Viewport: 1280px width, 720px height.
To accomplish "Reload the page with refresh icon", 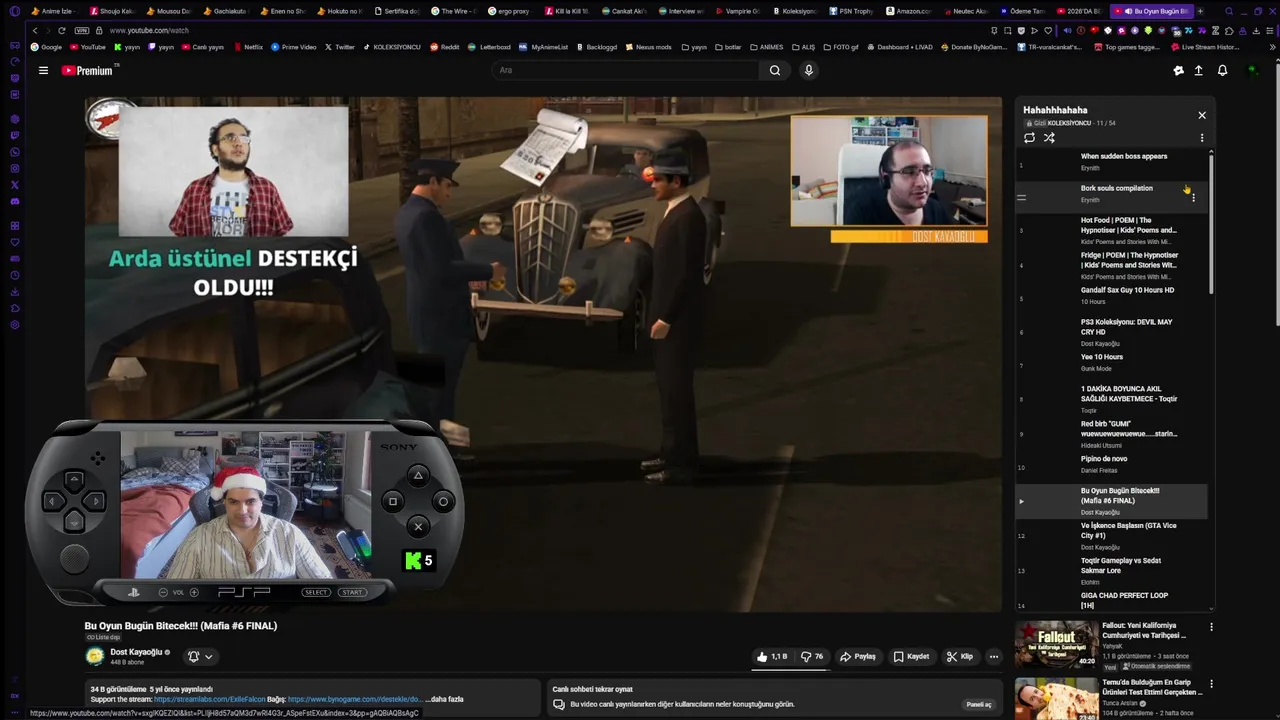I will (x=61, y=30).
